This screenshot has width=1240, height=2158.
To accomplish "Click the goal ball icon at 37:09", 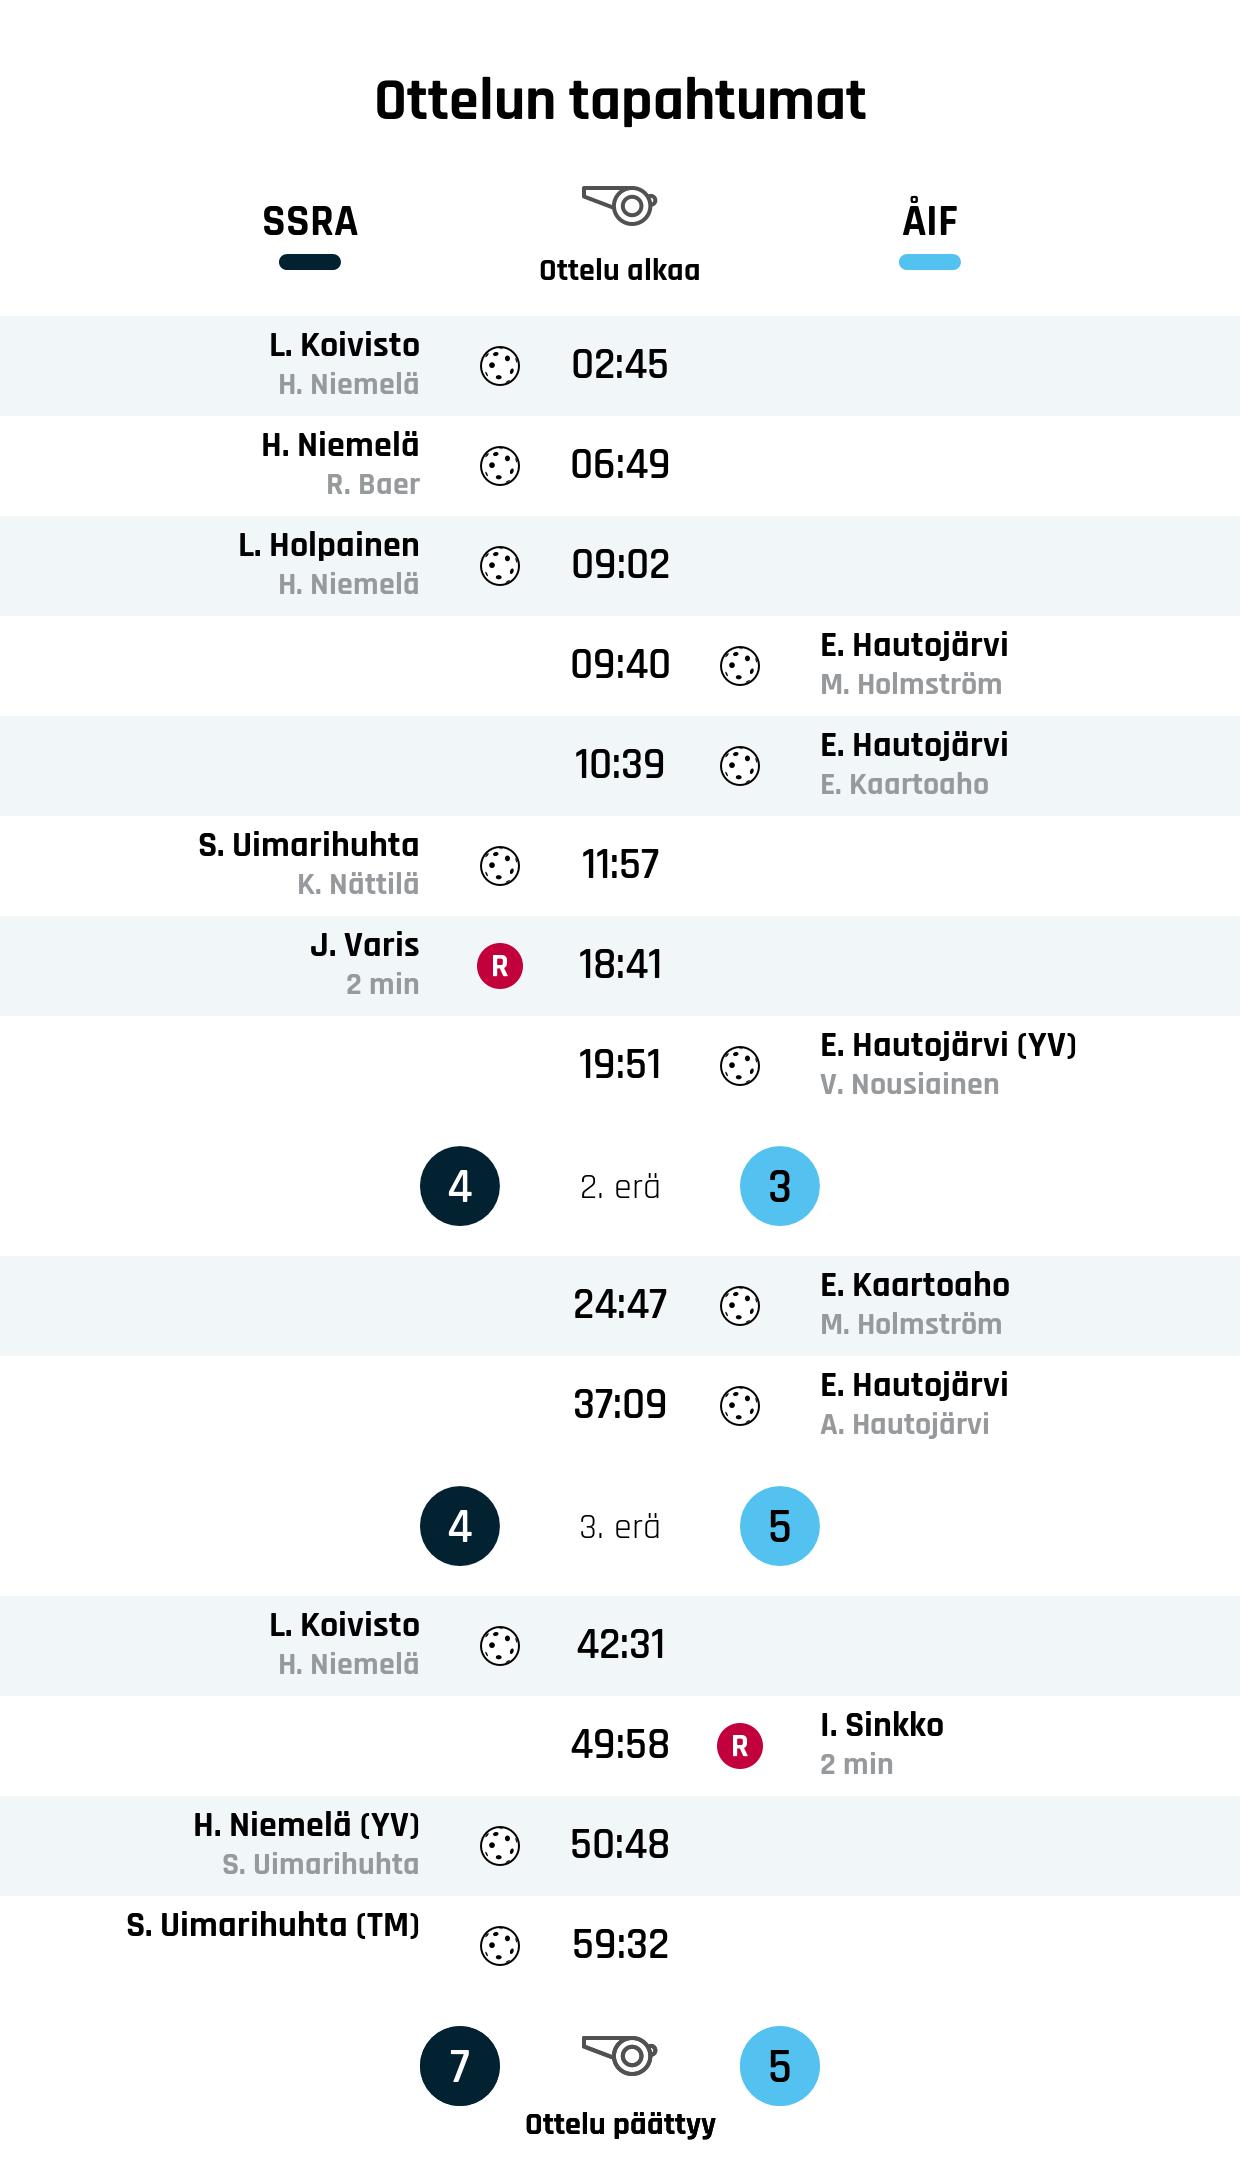I will 740,1406.
